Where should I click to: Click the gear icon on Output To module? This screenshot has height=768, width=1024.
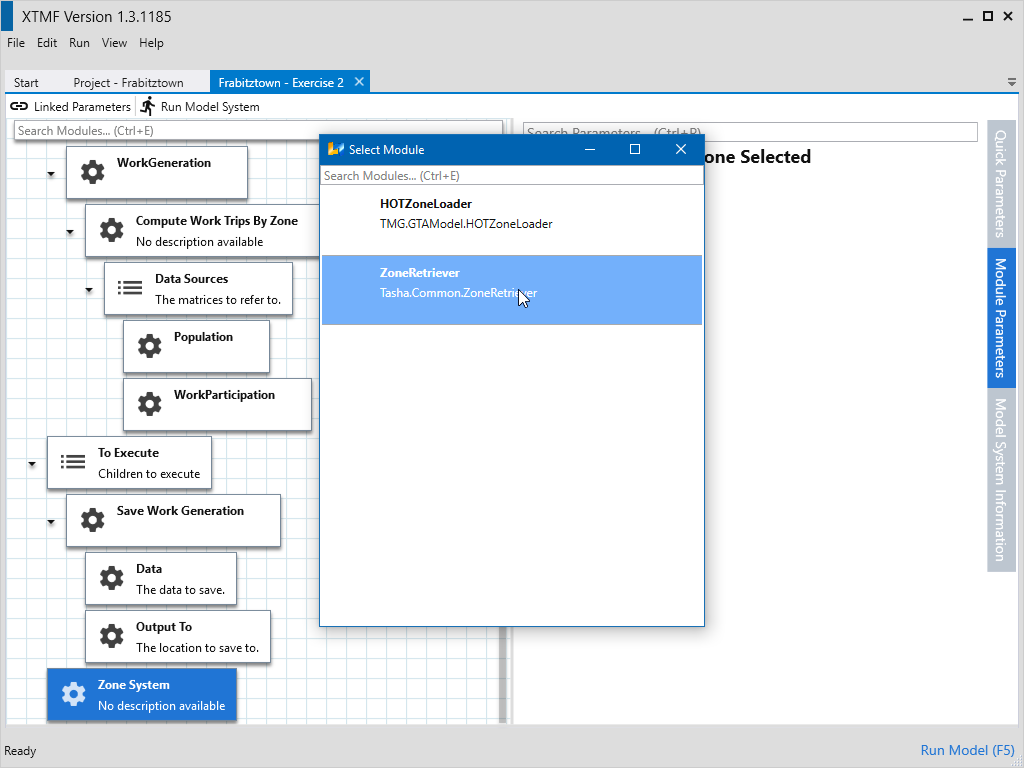111,636
